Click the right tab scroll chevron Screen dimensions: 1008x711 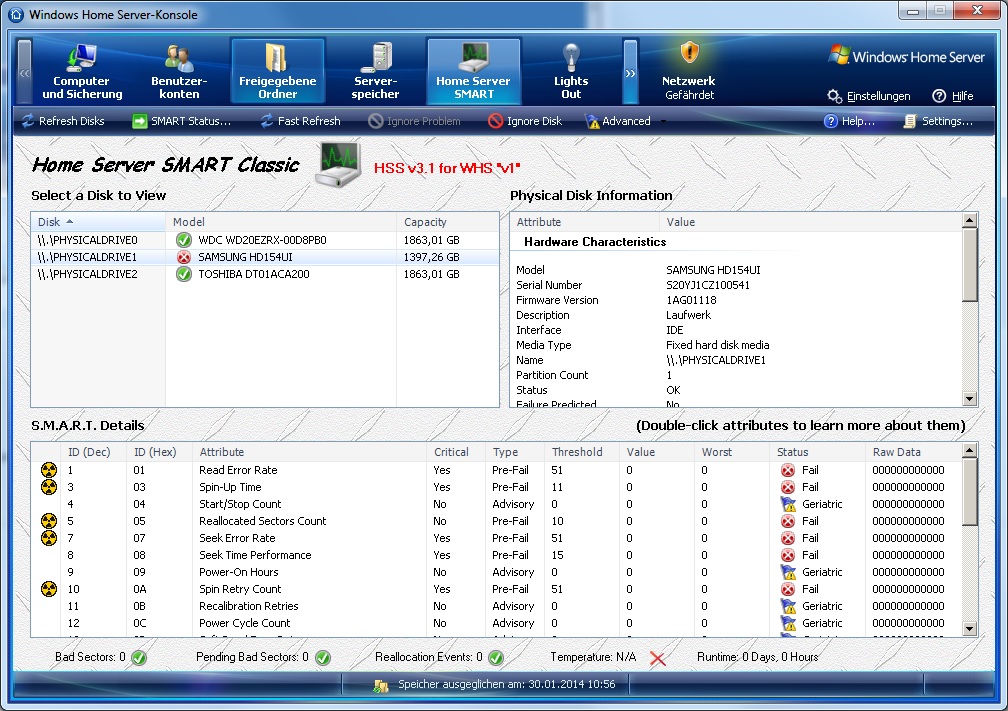click(x=630, y=72)
